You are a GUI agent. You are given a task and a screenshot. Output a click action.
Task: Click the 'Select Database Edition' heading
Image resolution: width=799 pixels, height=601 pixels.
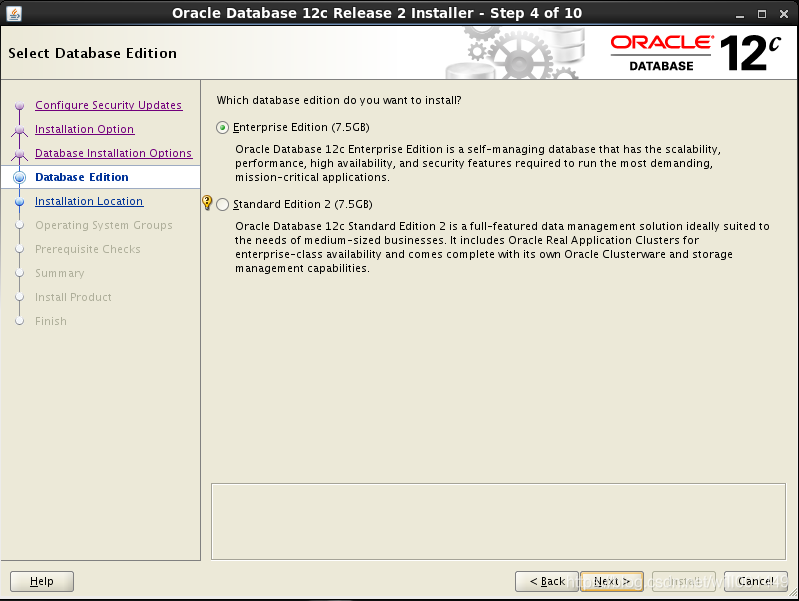92,53
